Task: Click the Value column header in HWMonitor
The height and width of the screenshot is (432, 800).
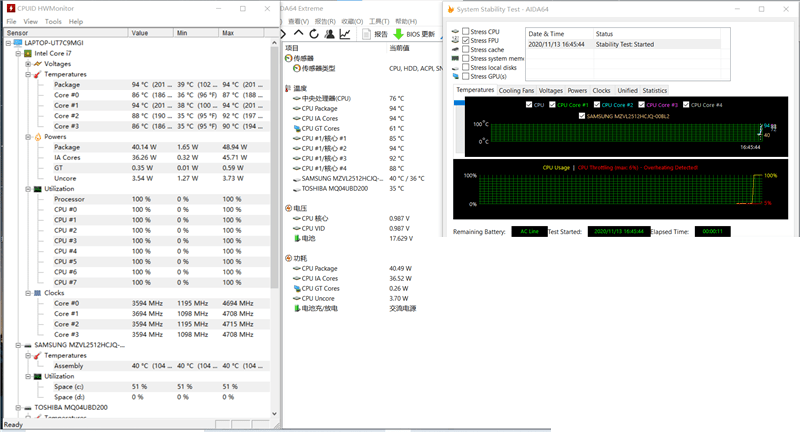Action: (150, 33)
